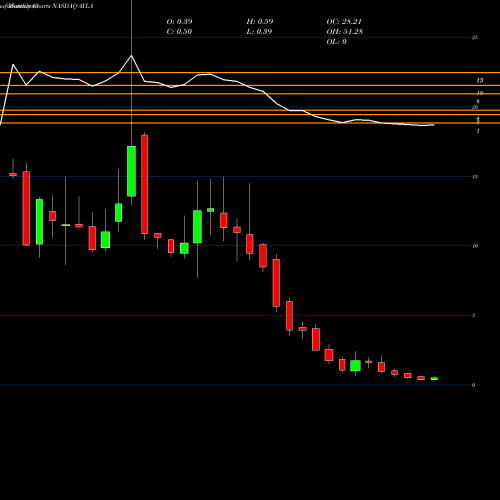Viewport: 500px width, 500px height.
Task: Click the high price value 'H: 0.59'
Action: point(260,21)
